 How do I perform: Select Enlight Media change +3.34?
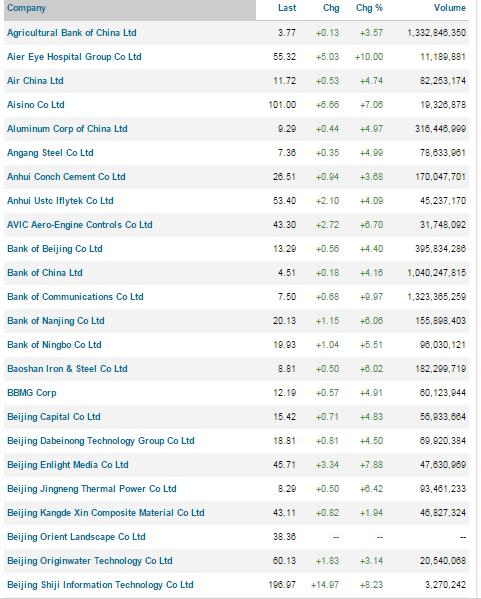click(x=327, y=465)
